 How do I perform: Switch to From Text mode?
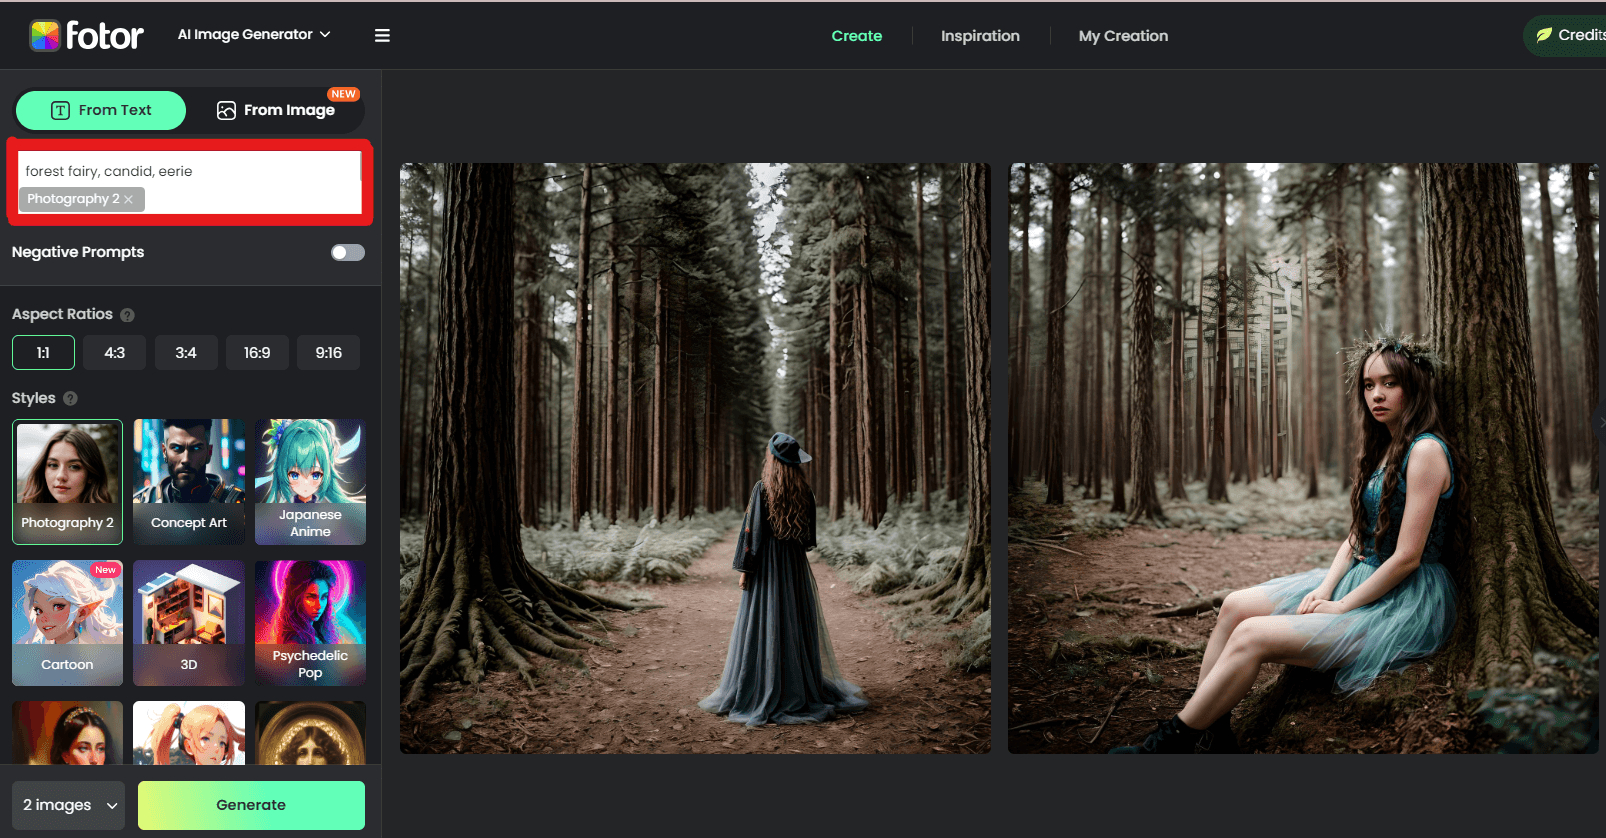pyautogui.click(x=101, y=110)
